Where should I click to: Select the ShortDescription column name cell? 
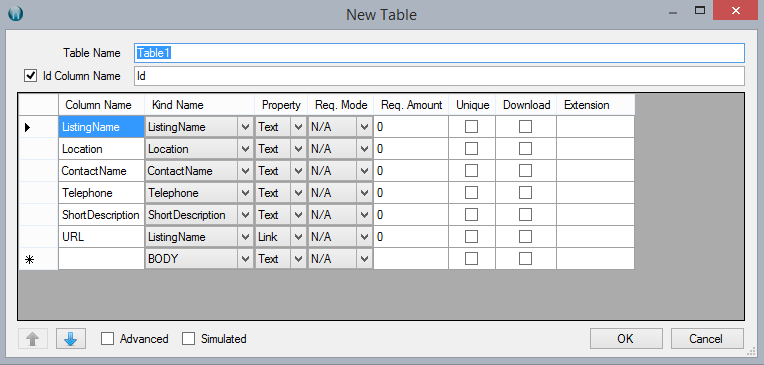[x=101, y=215]
